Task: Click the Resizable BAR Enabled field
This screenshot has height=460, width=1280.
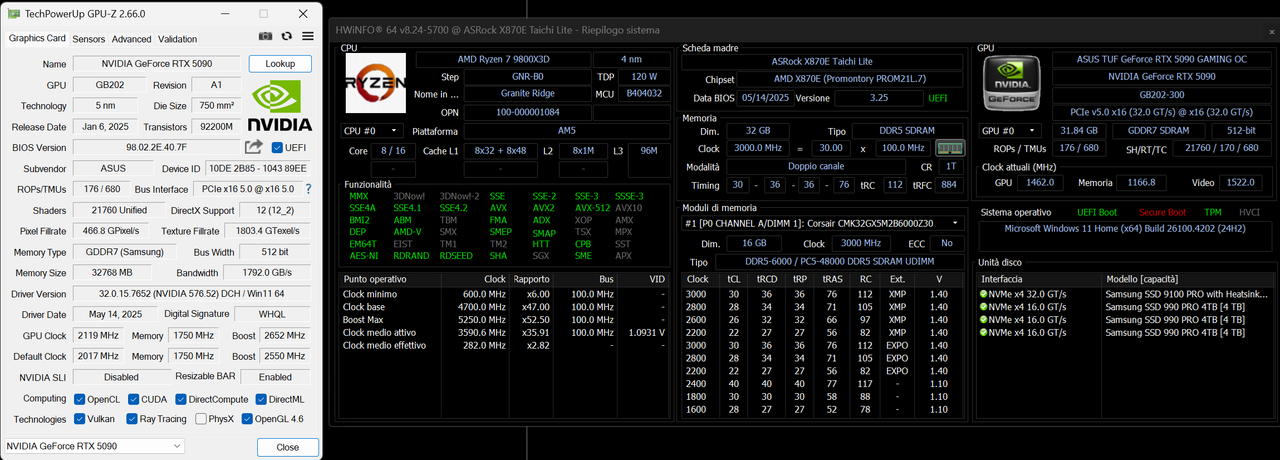Action: [274, 377]
